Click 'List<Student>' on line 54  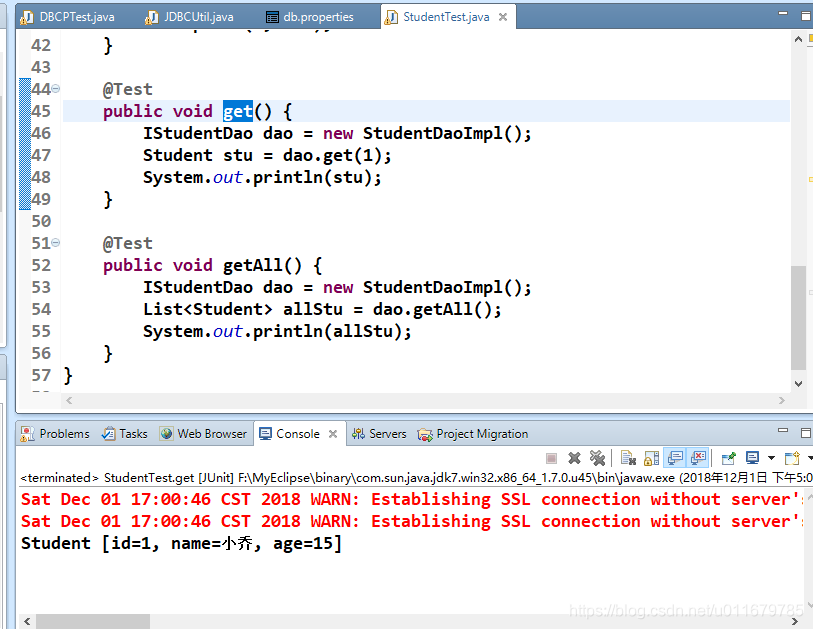click(x=207, y=309)
